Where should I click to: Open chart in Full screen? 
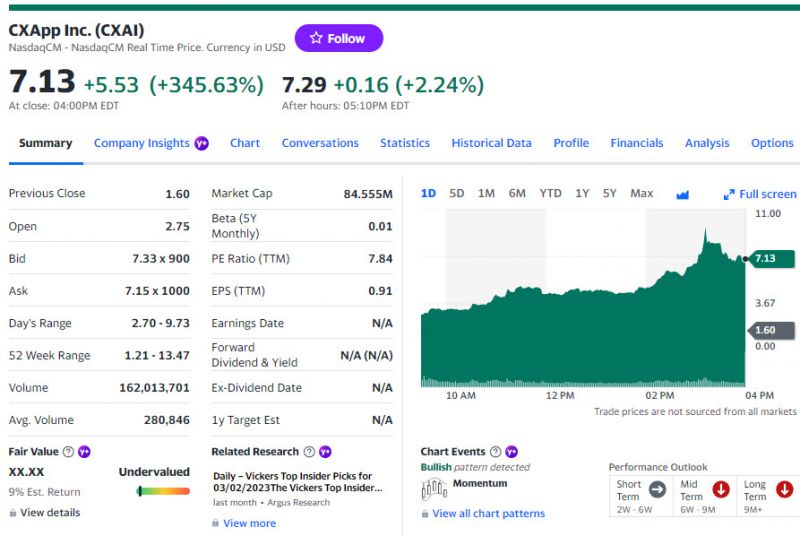click(x=760, y=194)
